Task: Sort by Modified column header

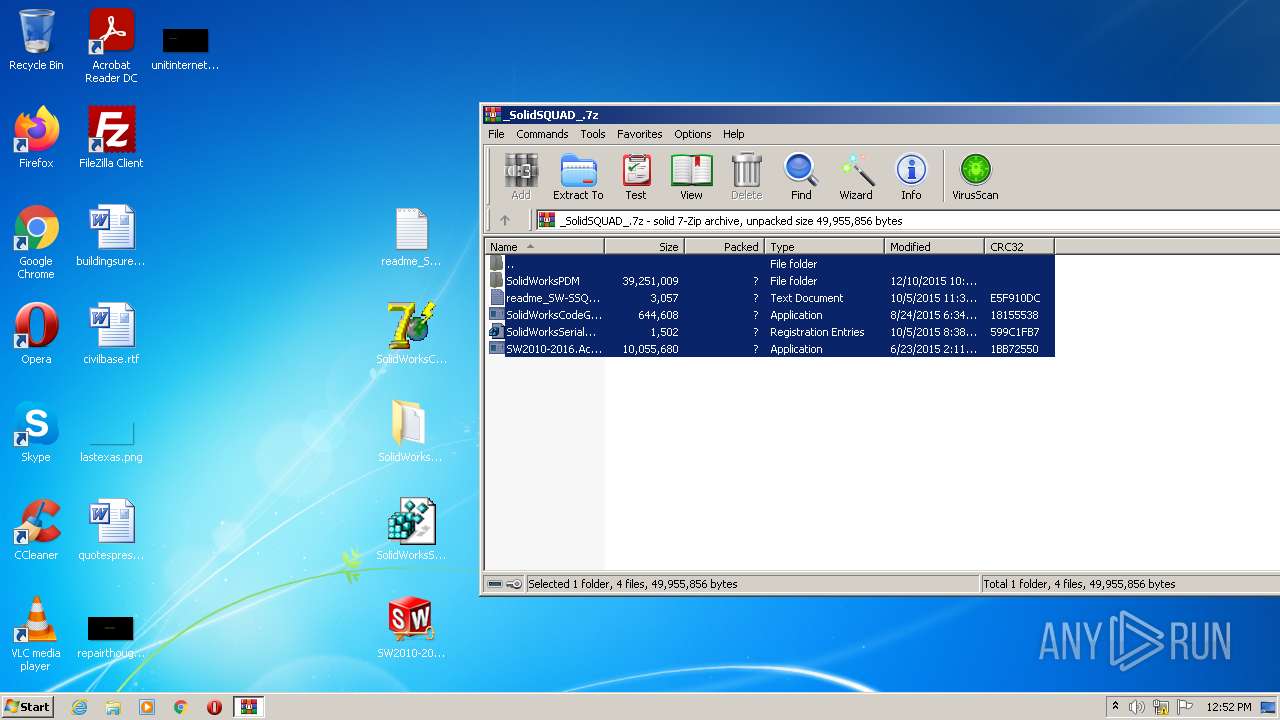Action: 935,247
